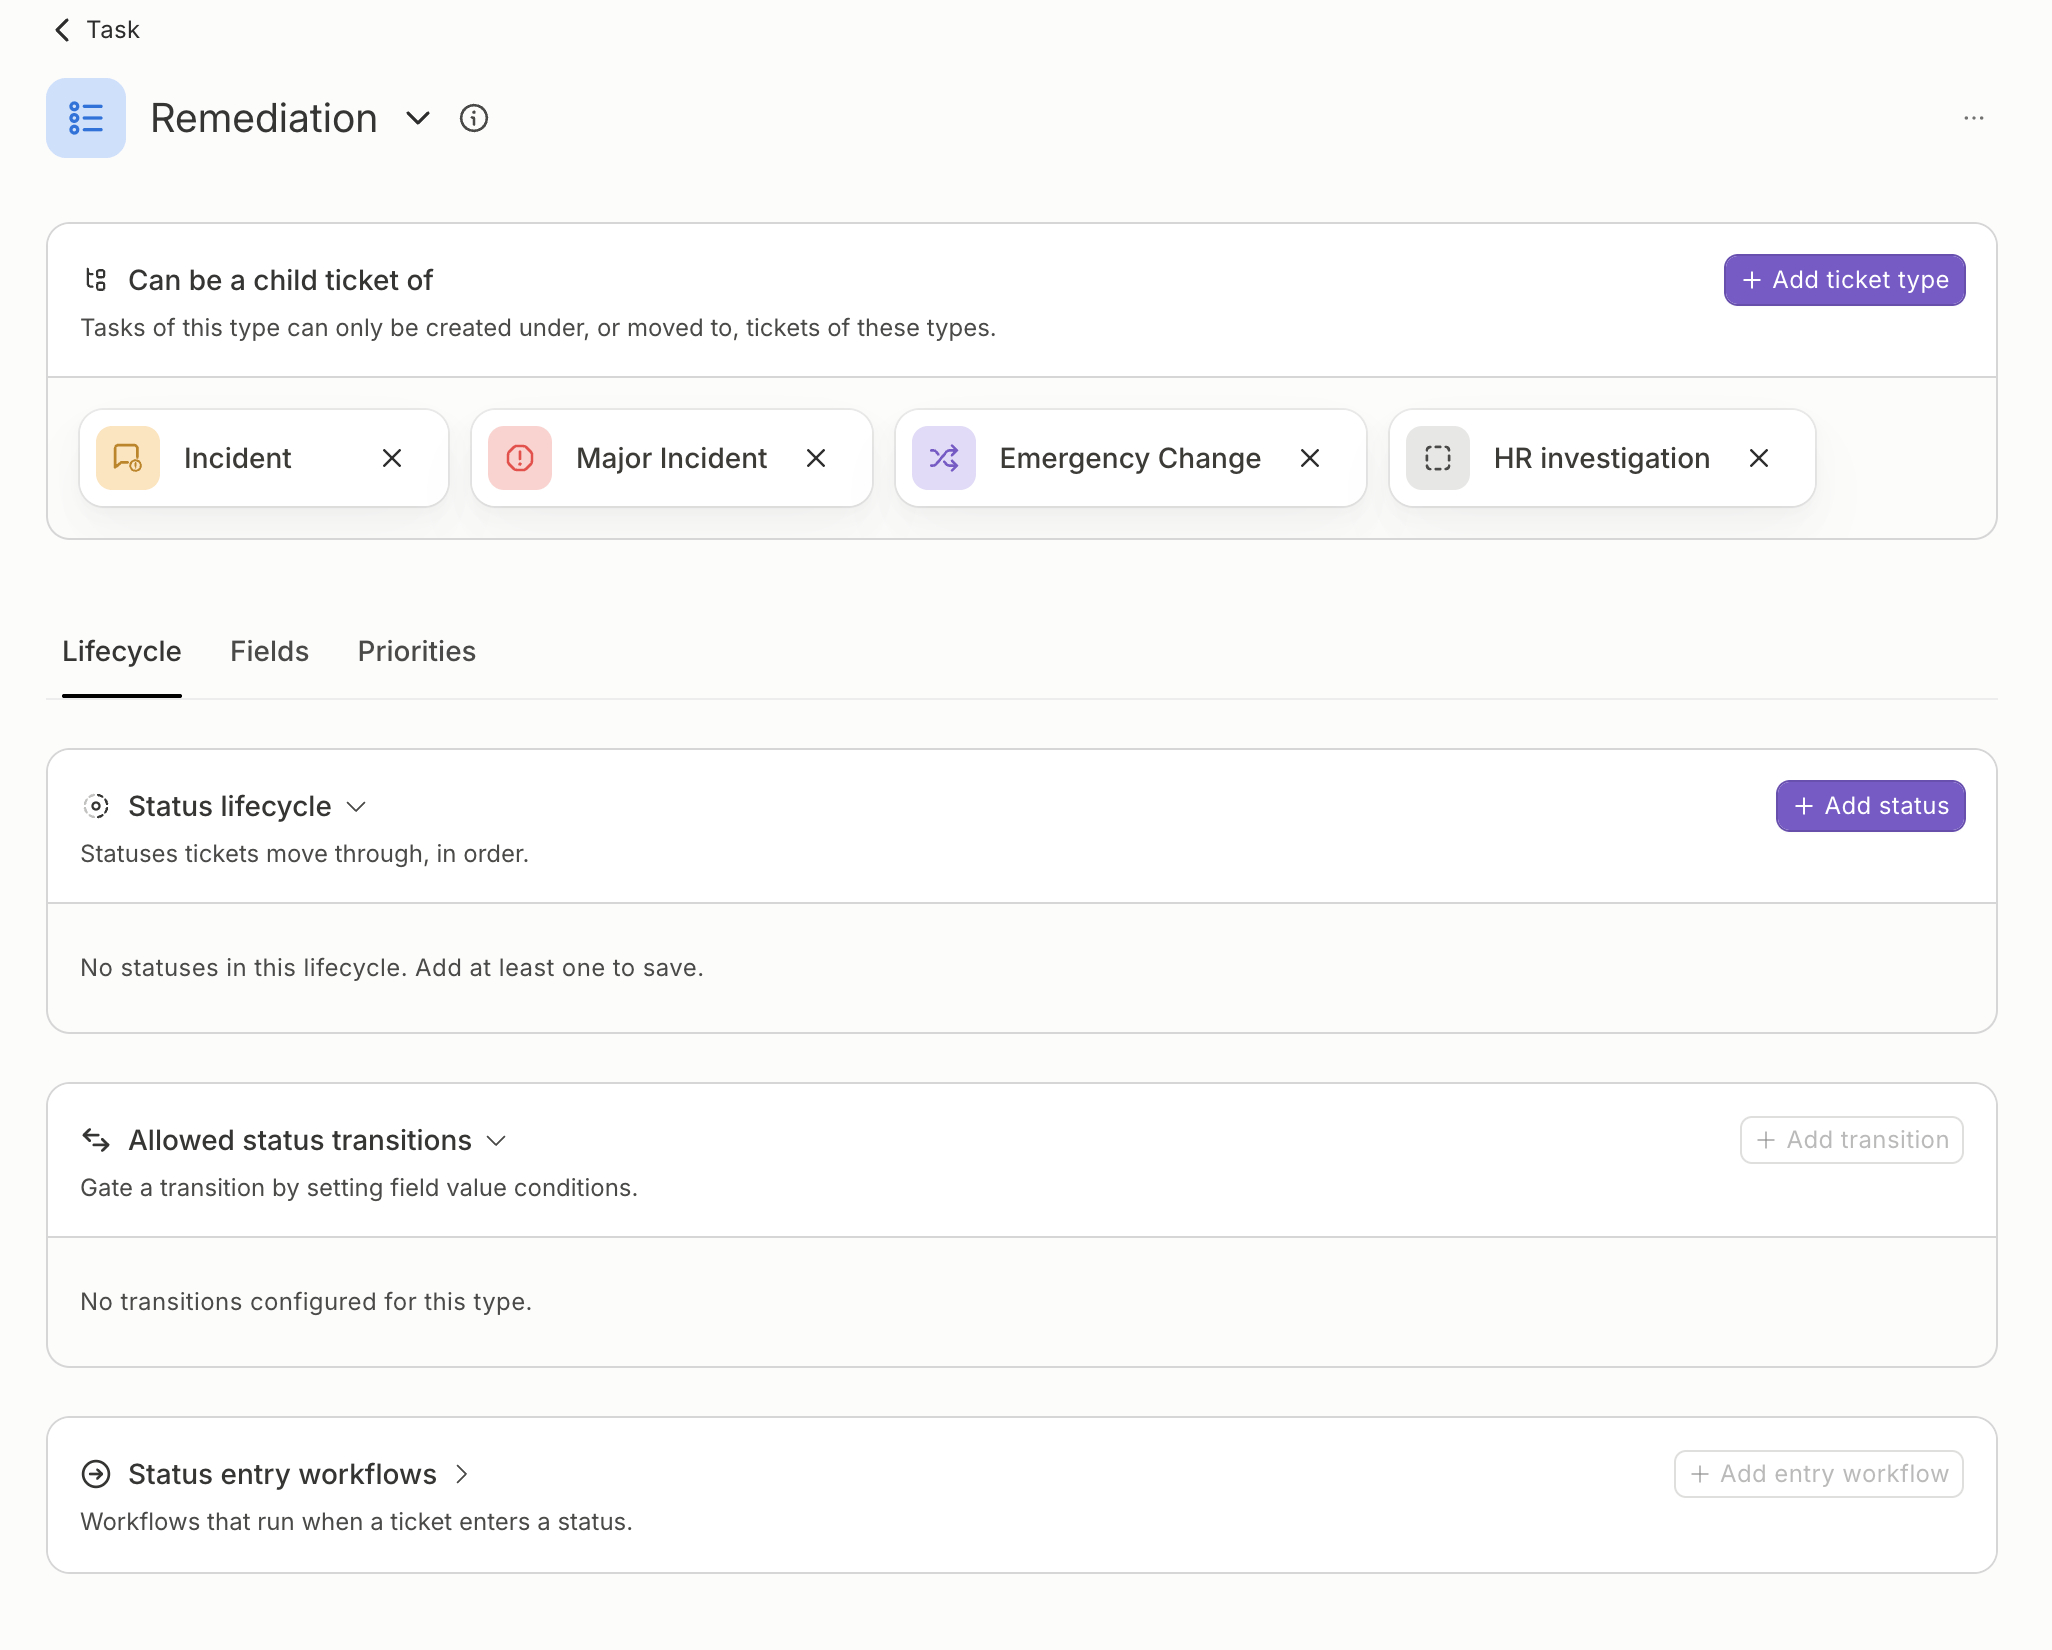Click Add ticket type button

pyautogui.click(x=1845, y=280)
